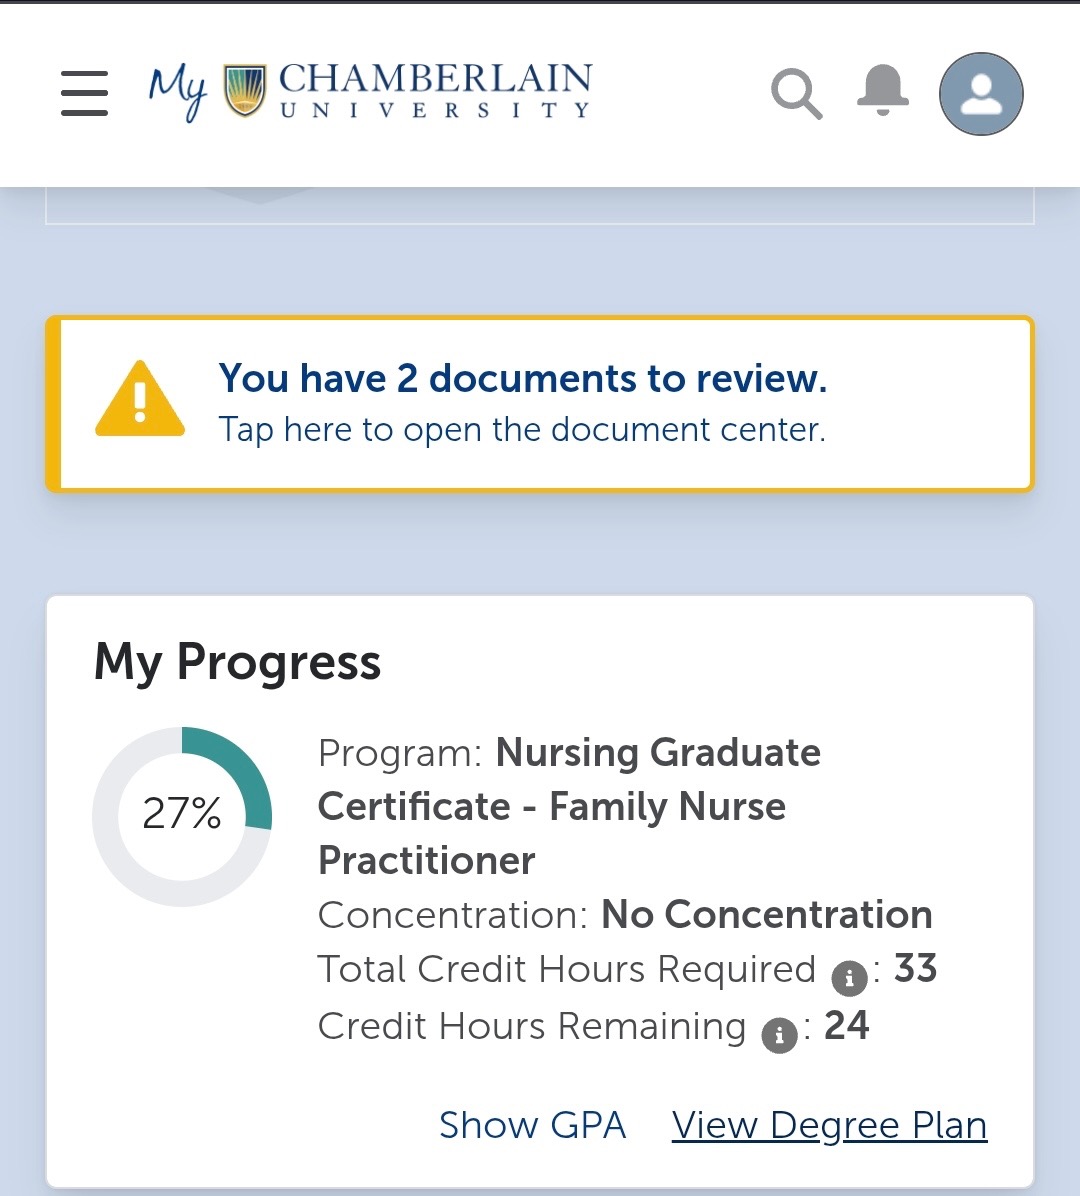Click the Chamberlain University wordmark
Image resolution: width=1080 pixels, height=1196 pixels.
point(435,91)
